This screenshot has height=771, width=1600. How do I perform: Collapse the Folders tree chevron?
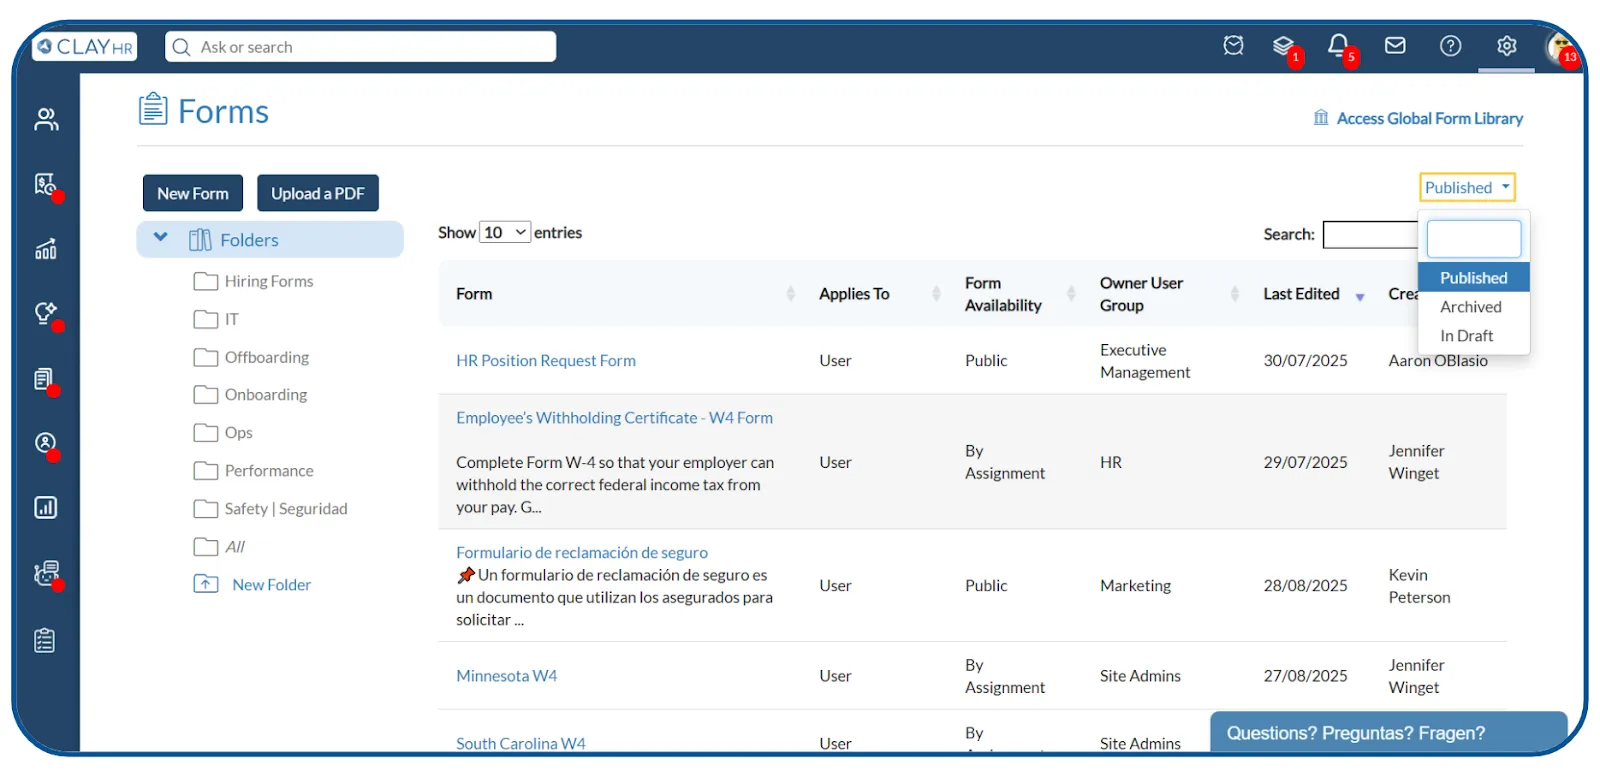[160, 238]
